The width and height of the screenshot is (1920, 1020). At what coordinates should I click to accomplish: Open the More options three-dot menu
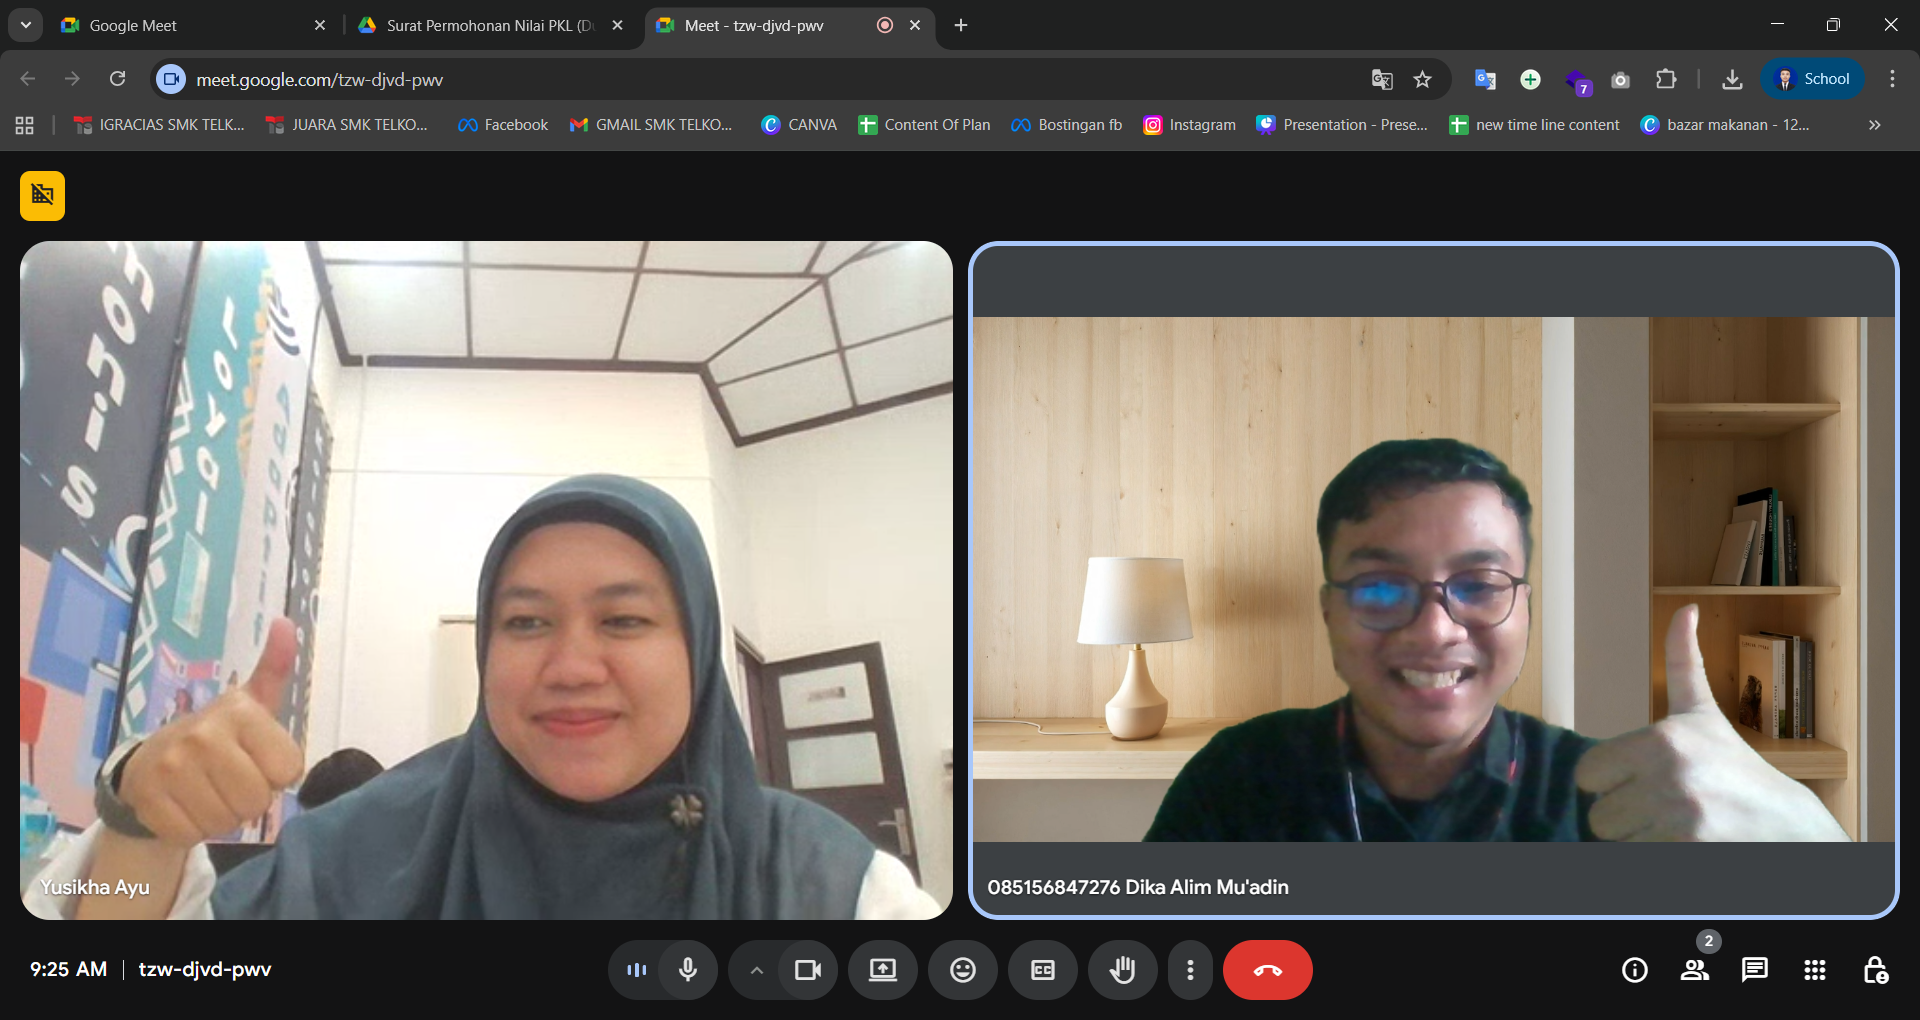click(x=1190, y=970)
